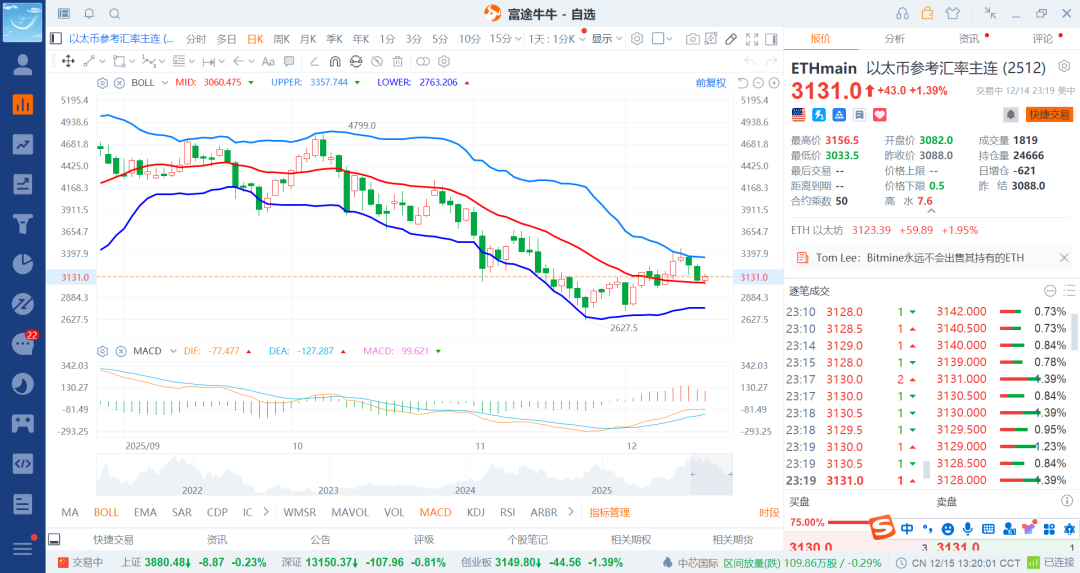Open the market trend sidebar icon
1080x573 pixels.
click(x=23, y=145)
